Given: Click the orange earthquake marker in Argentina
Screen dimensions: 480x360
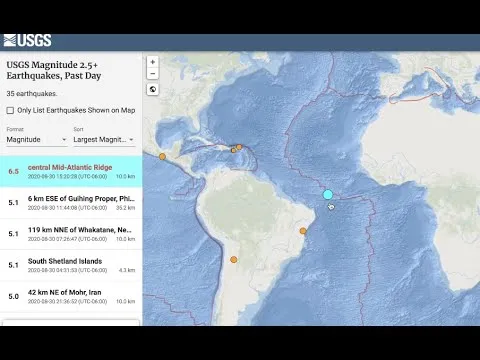Looking at the screenshot, I should (x=234, y=259).
